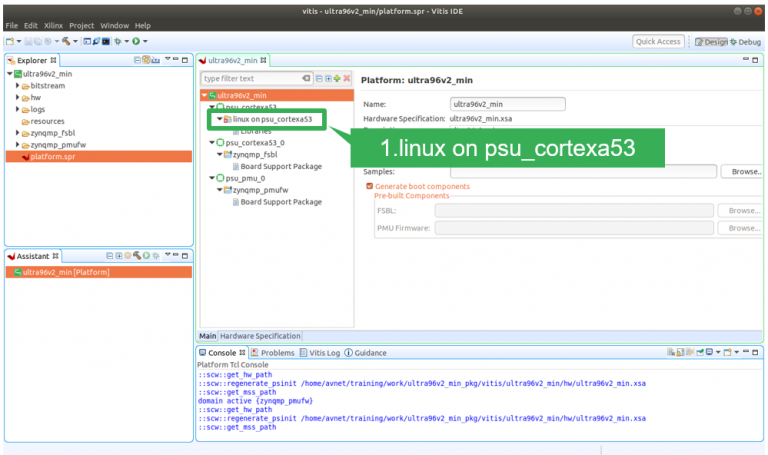Image resolution: width=768 pixels, height=455 pixels.
Task: Toggle Generate boot components checkbox
Action: pos(369,186)
